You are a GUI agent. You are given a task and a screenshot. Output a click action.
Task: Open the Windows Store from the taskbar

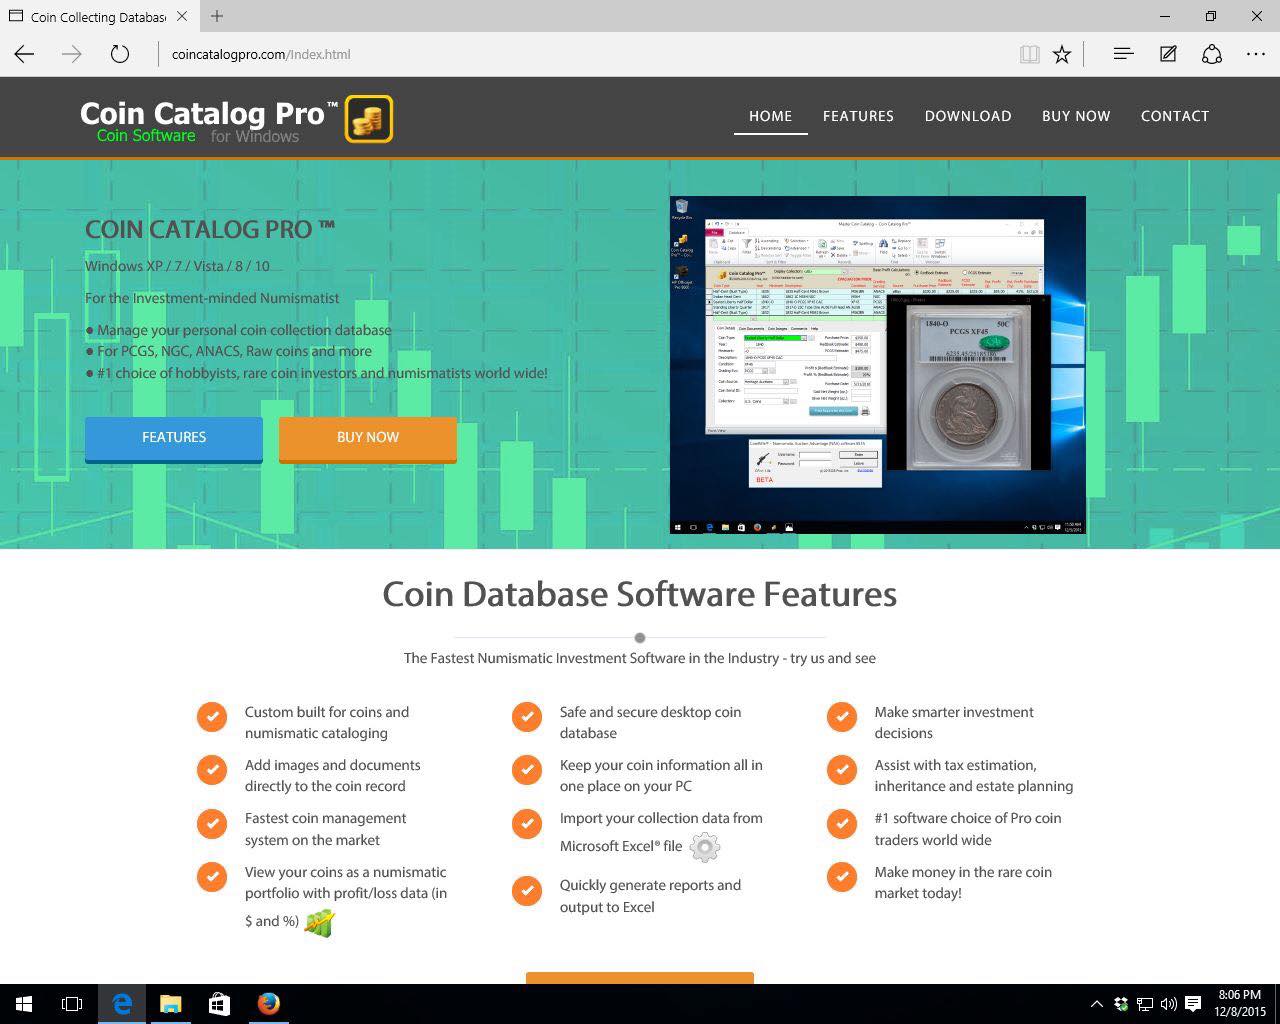click(219, 1004)
